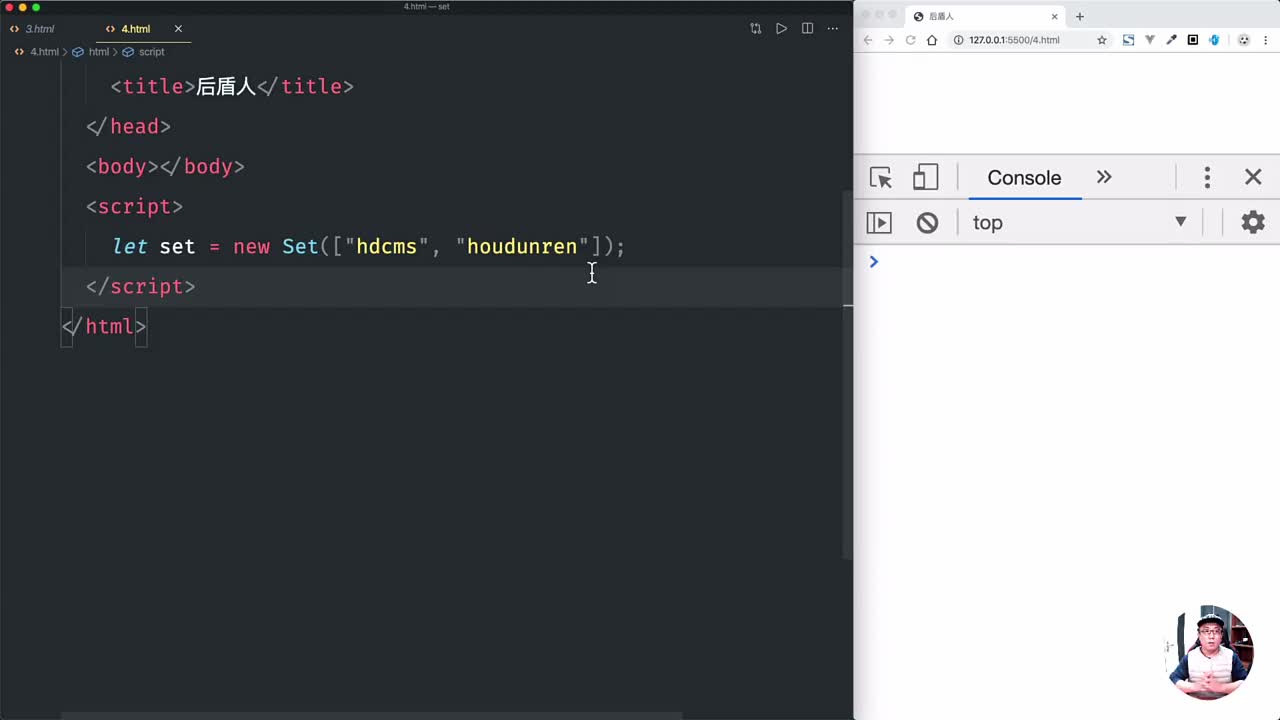This screenshot has height=720, width=1280.
Task: Close the DevTools panel
Action: (x=1253, y=177)
